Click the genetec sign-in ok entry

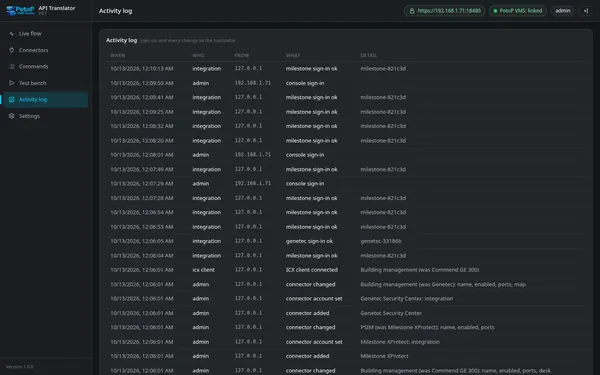click(x=309, y=241)
